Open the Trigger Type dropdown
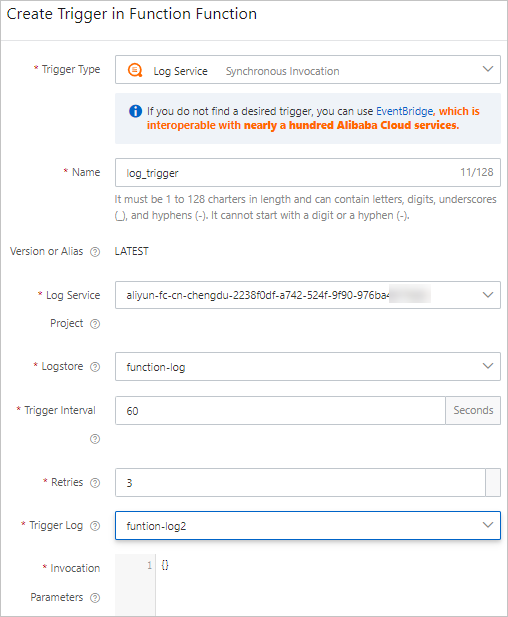Viewport: 508px width, 617px height. pos(308,70)
